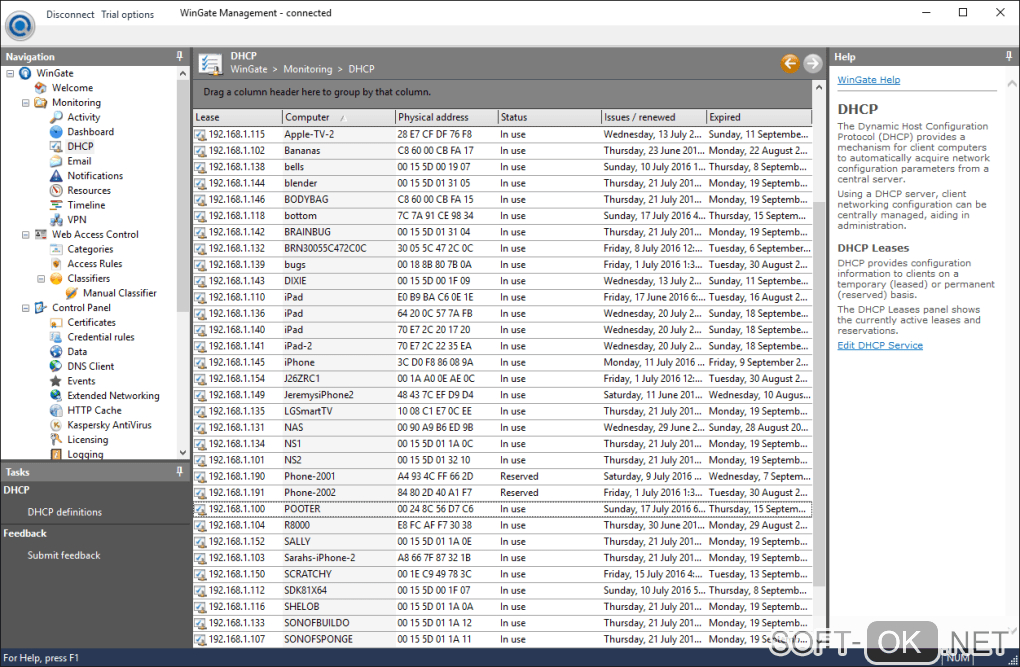Click Monitoring in the breadcrumb
The image size is (1020, 667).
pyautogui.click(x=308, y=69)
